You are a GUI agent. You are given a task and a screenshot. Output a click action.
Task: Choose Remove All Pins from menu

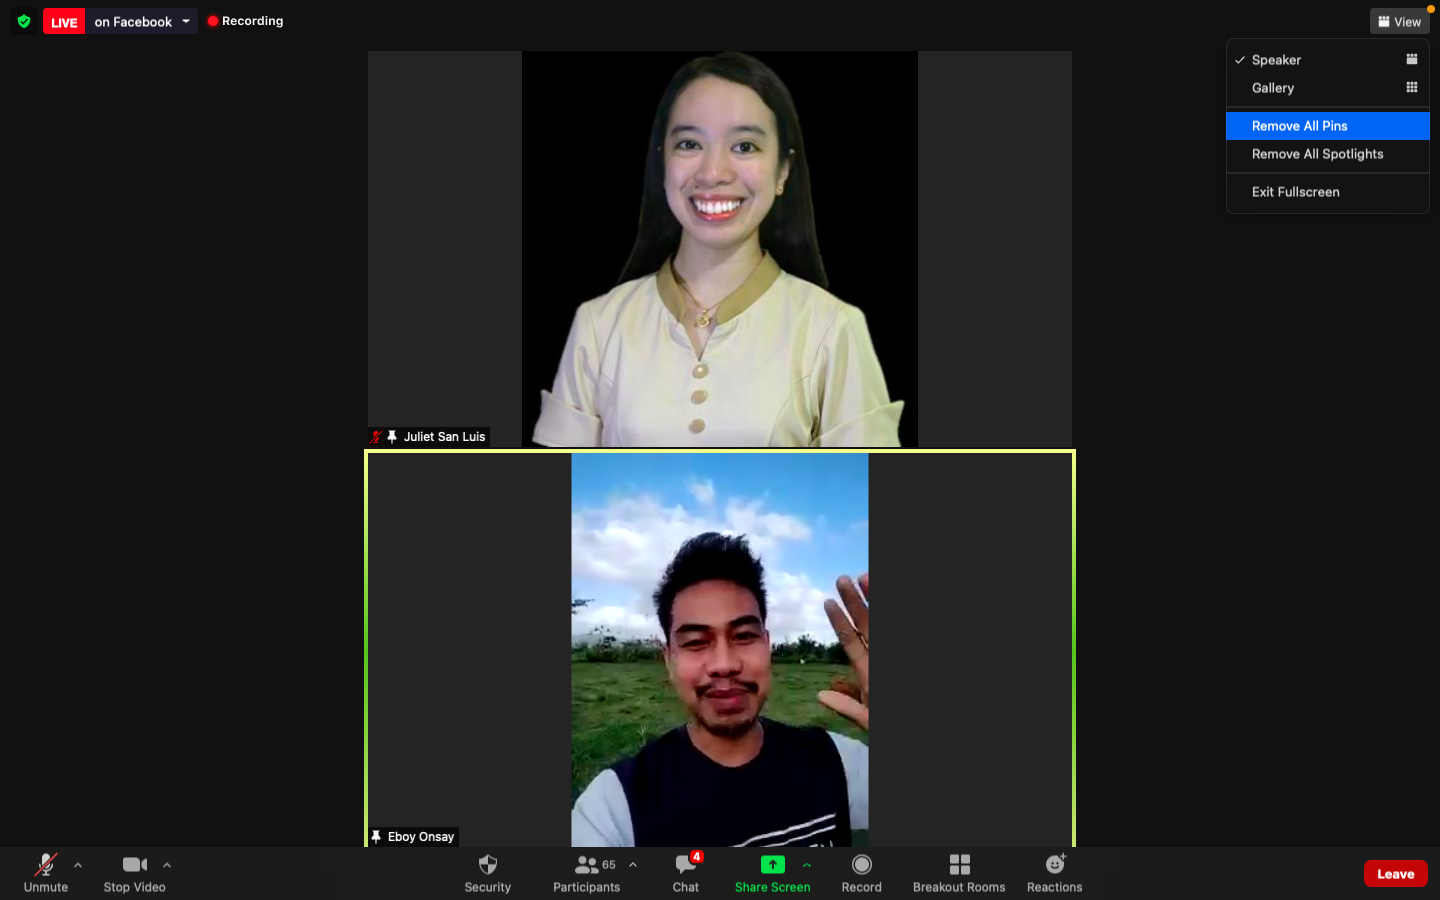(1299, 126)
